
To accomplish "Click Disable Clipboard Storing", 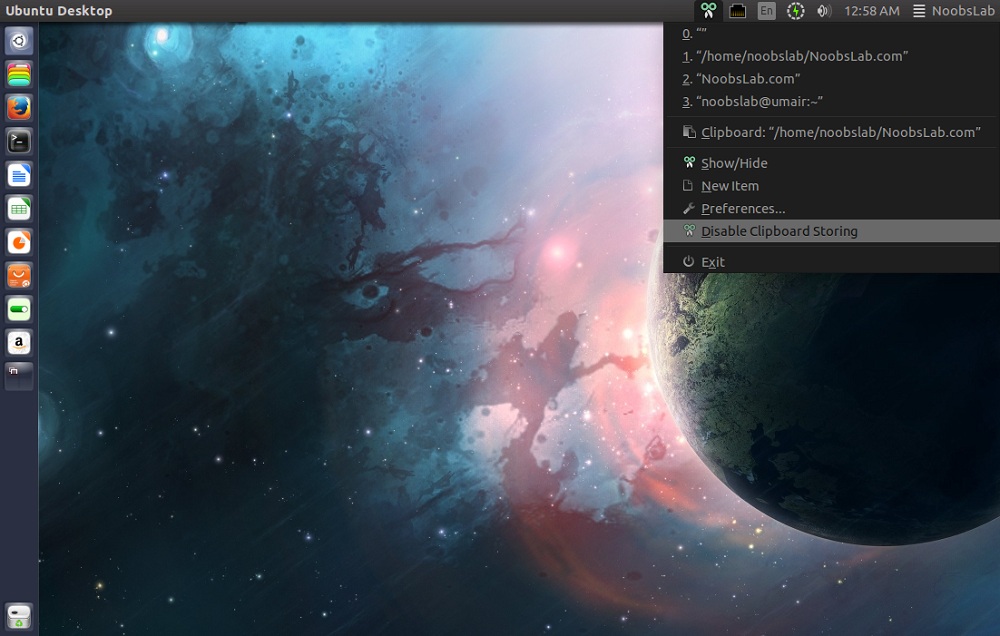I will [x=831, y=231].
